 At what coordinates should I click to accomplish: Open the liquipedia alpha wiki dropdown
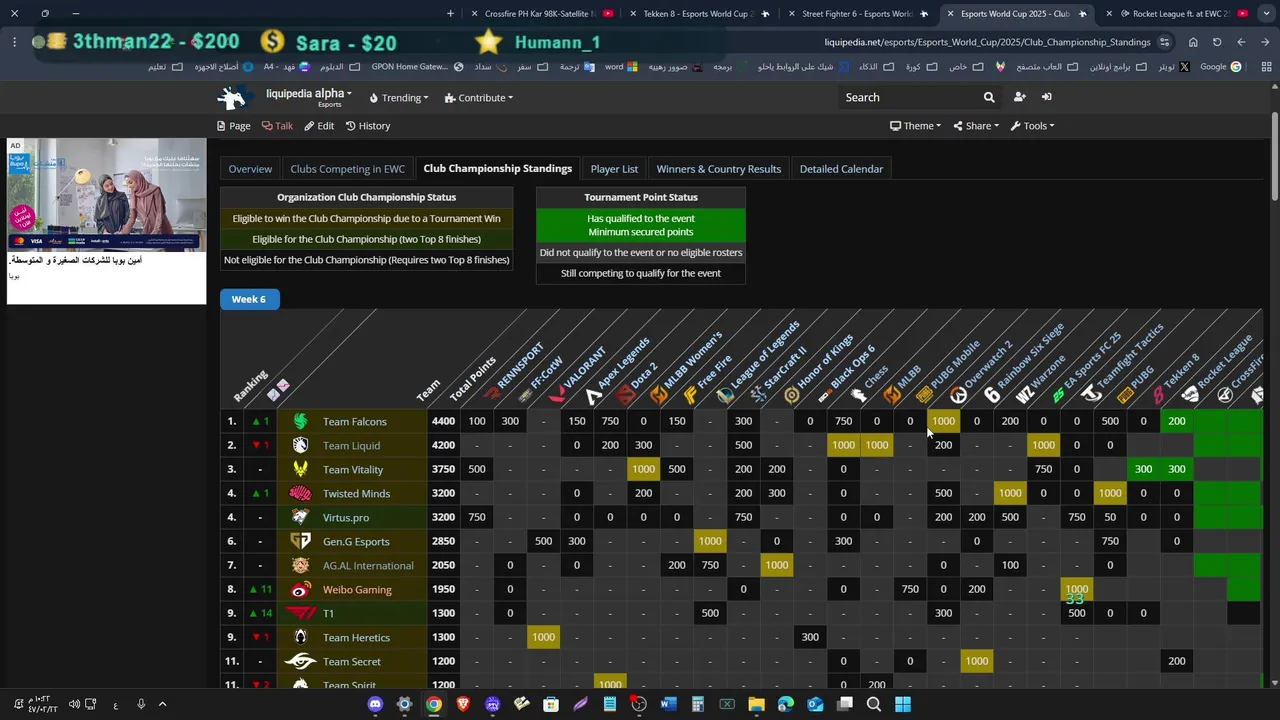[x=309, y=97]
